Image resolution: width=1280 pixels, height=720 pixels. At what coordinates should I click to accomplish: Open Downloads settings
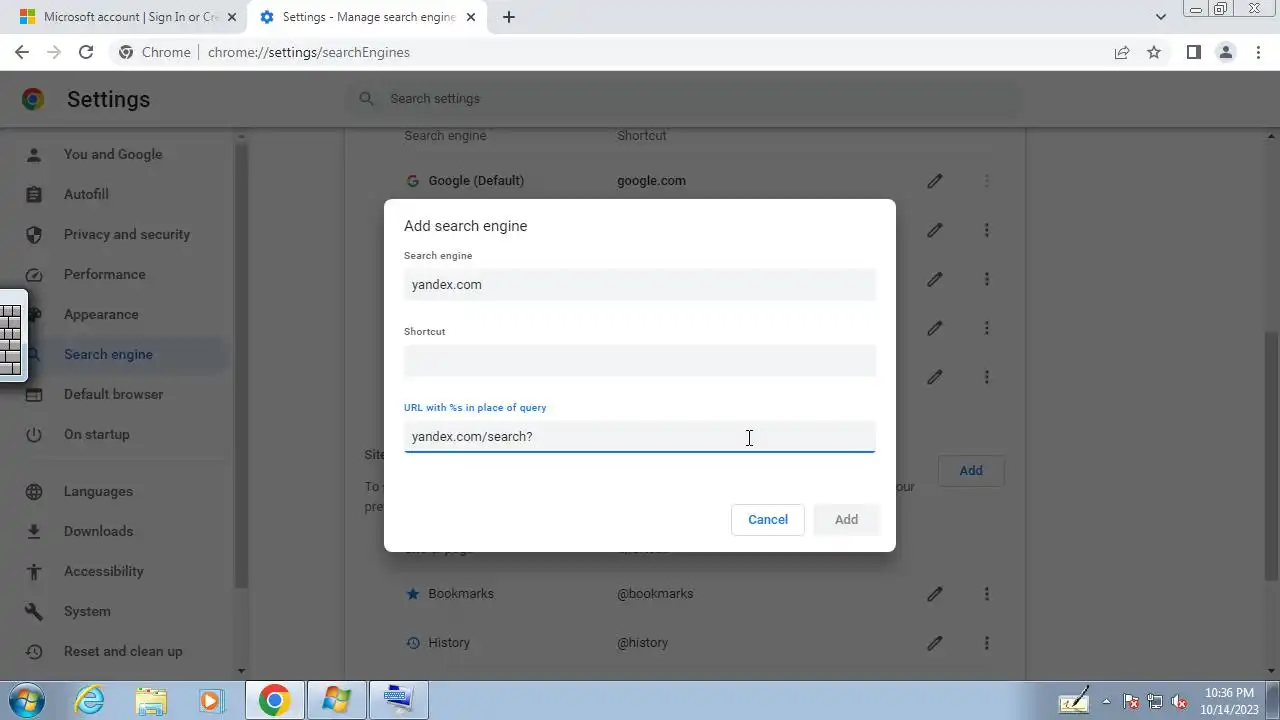coord(98,531)
